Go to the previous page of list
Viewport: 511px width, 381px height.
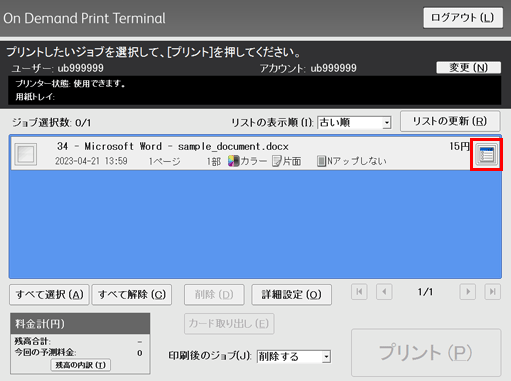(x=384, y=292)
